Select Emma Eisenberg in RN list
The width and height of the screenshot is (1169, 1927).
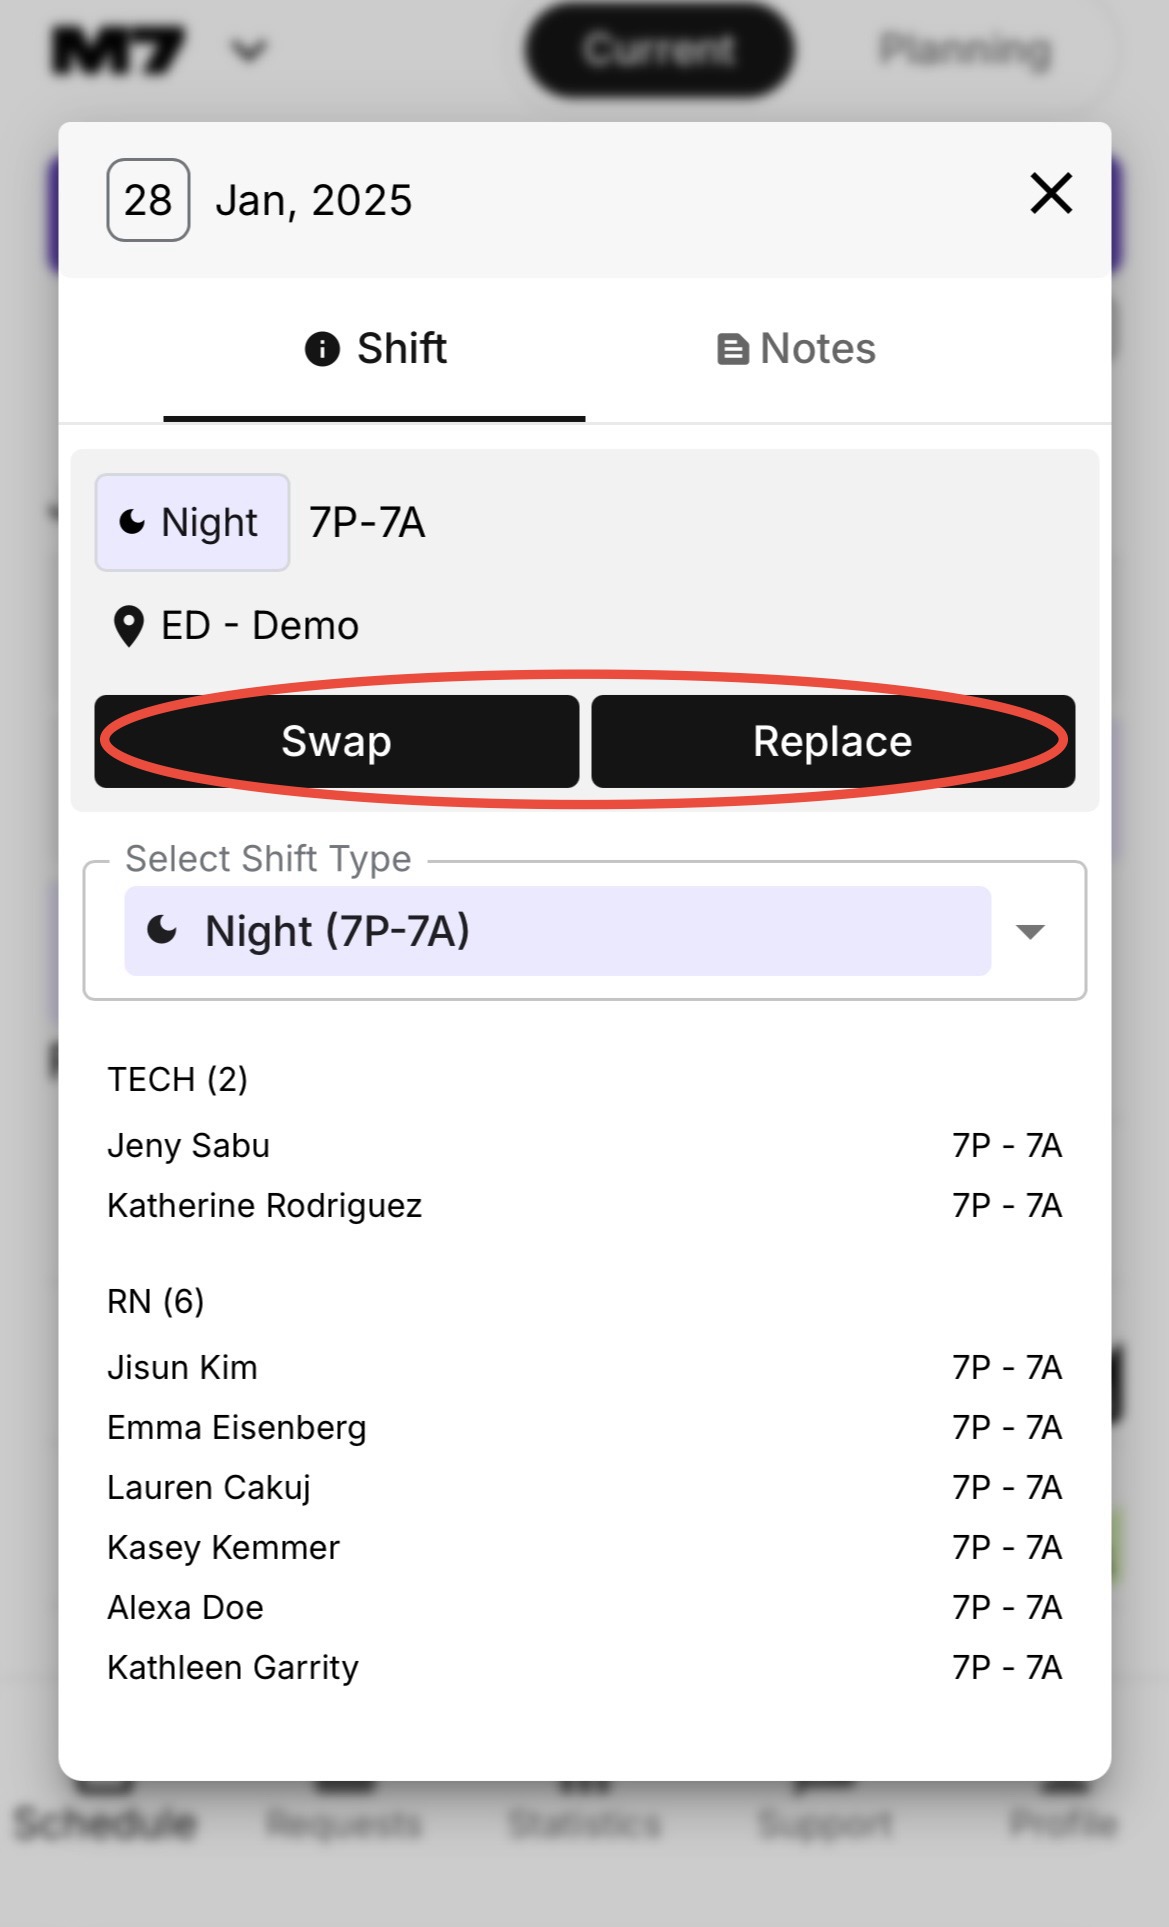(x=237, y=1428)
